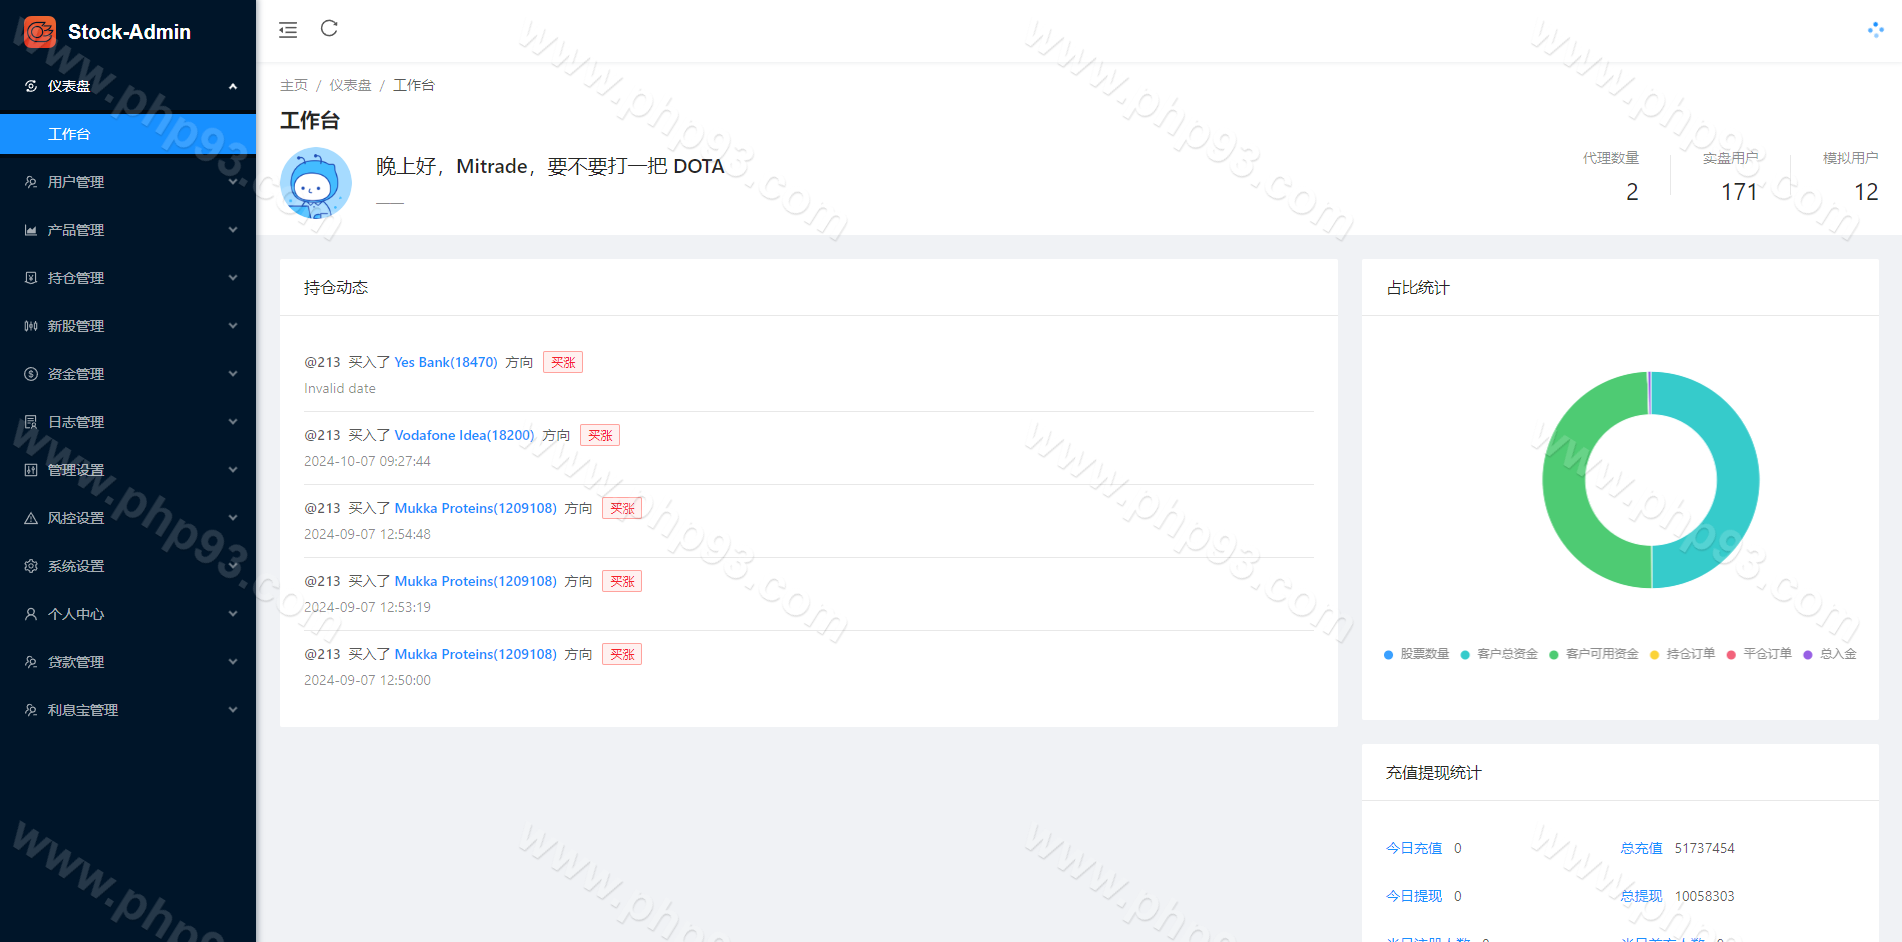Collapse the sidebar with the menu fold icon
Screen dimensions: 1902x942
click(288, 30)
